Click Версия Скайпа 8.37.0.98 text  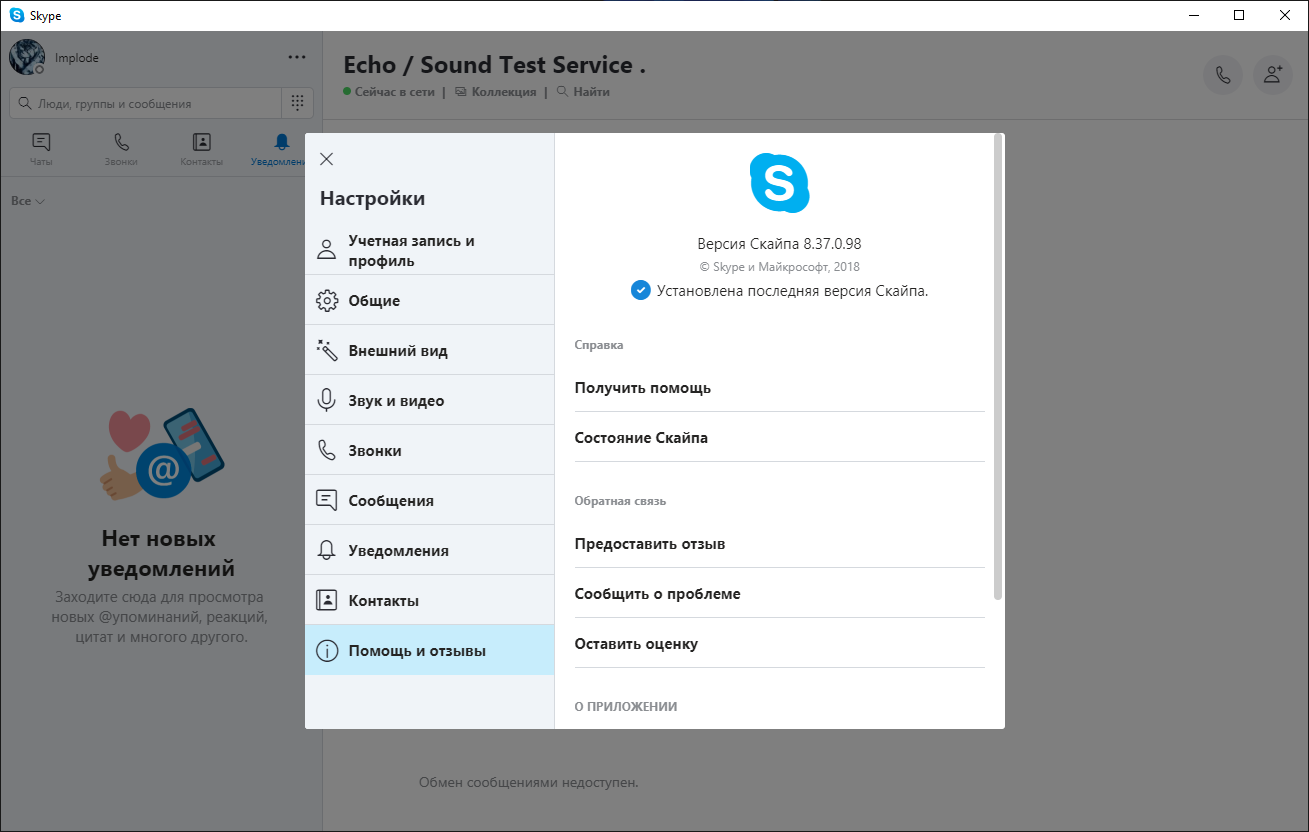779,244
